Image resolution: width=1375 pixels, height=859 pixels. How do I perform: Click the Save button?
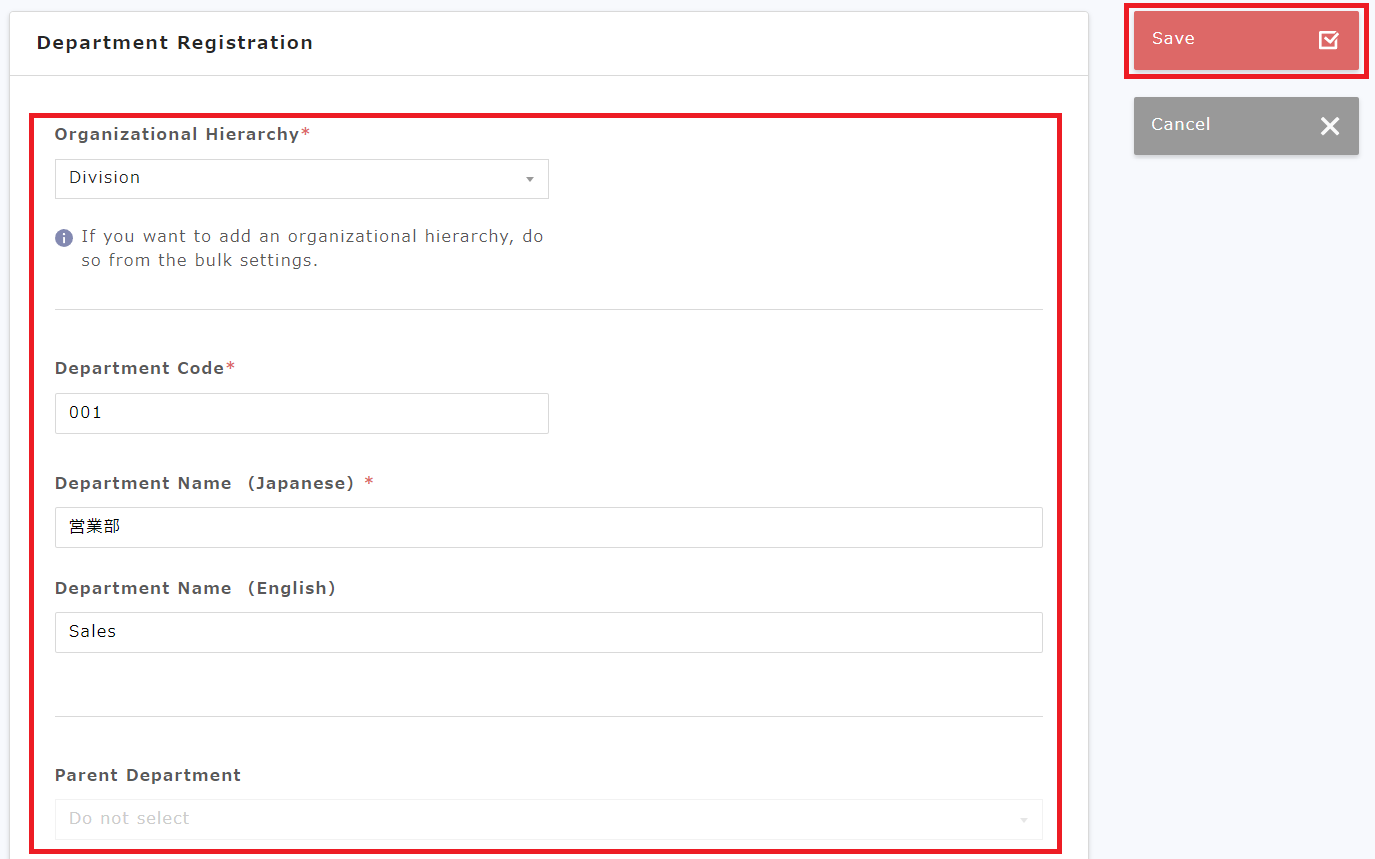[1246, 40]
